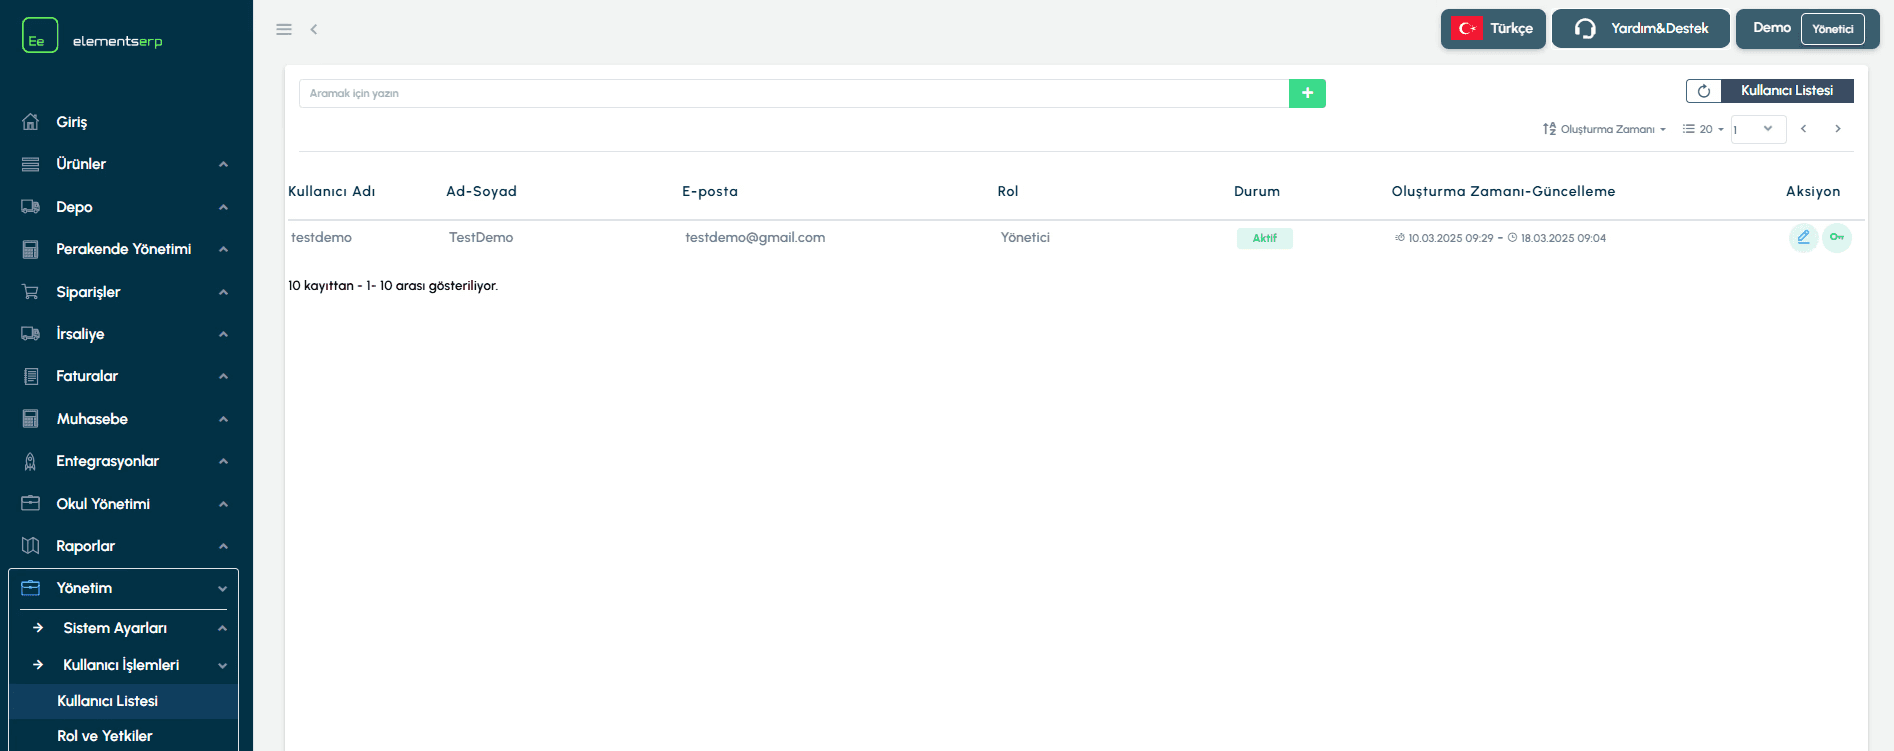The image size is (1894, 751).
Task: Click the 10.03.2025 09:29 creation date
Action: [1450, 238]
